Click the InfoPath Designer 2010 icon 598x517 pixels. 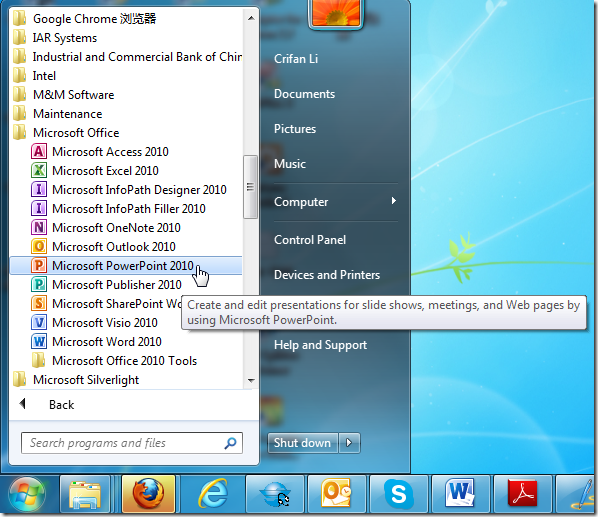(39, 189)
